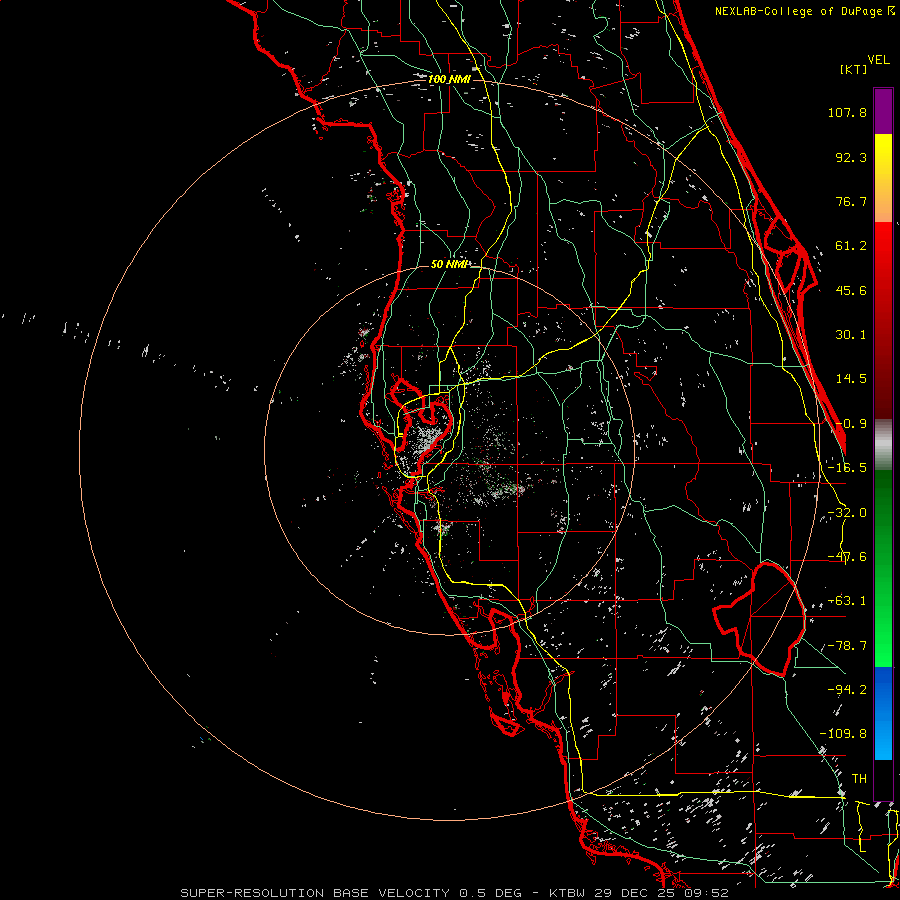Click the blue segment of the velocity color bar
This screenshot has width=900, height=900.
[883, 713]
